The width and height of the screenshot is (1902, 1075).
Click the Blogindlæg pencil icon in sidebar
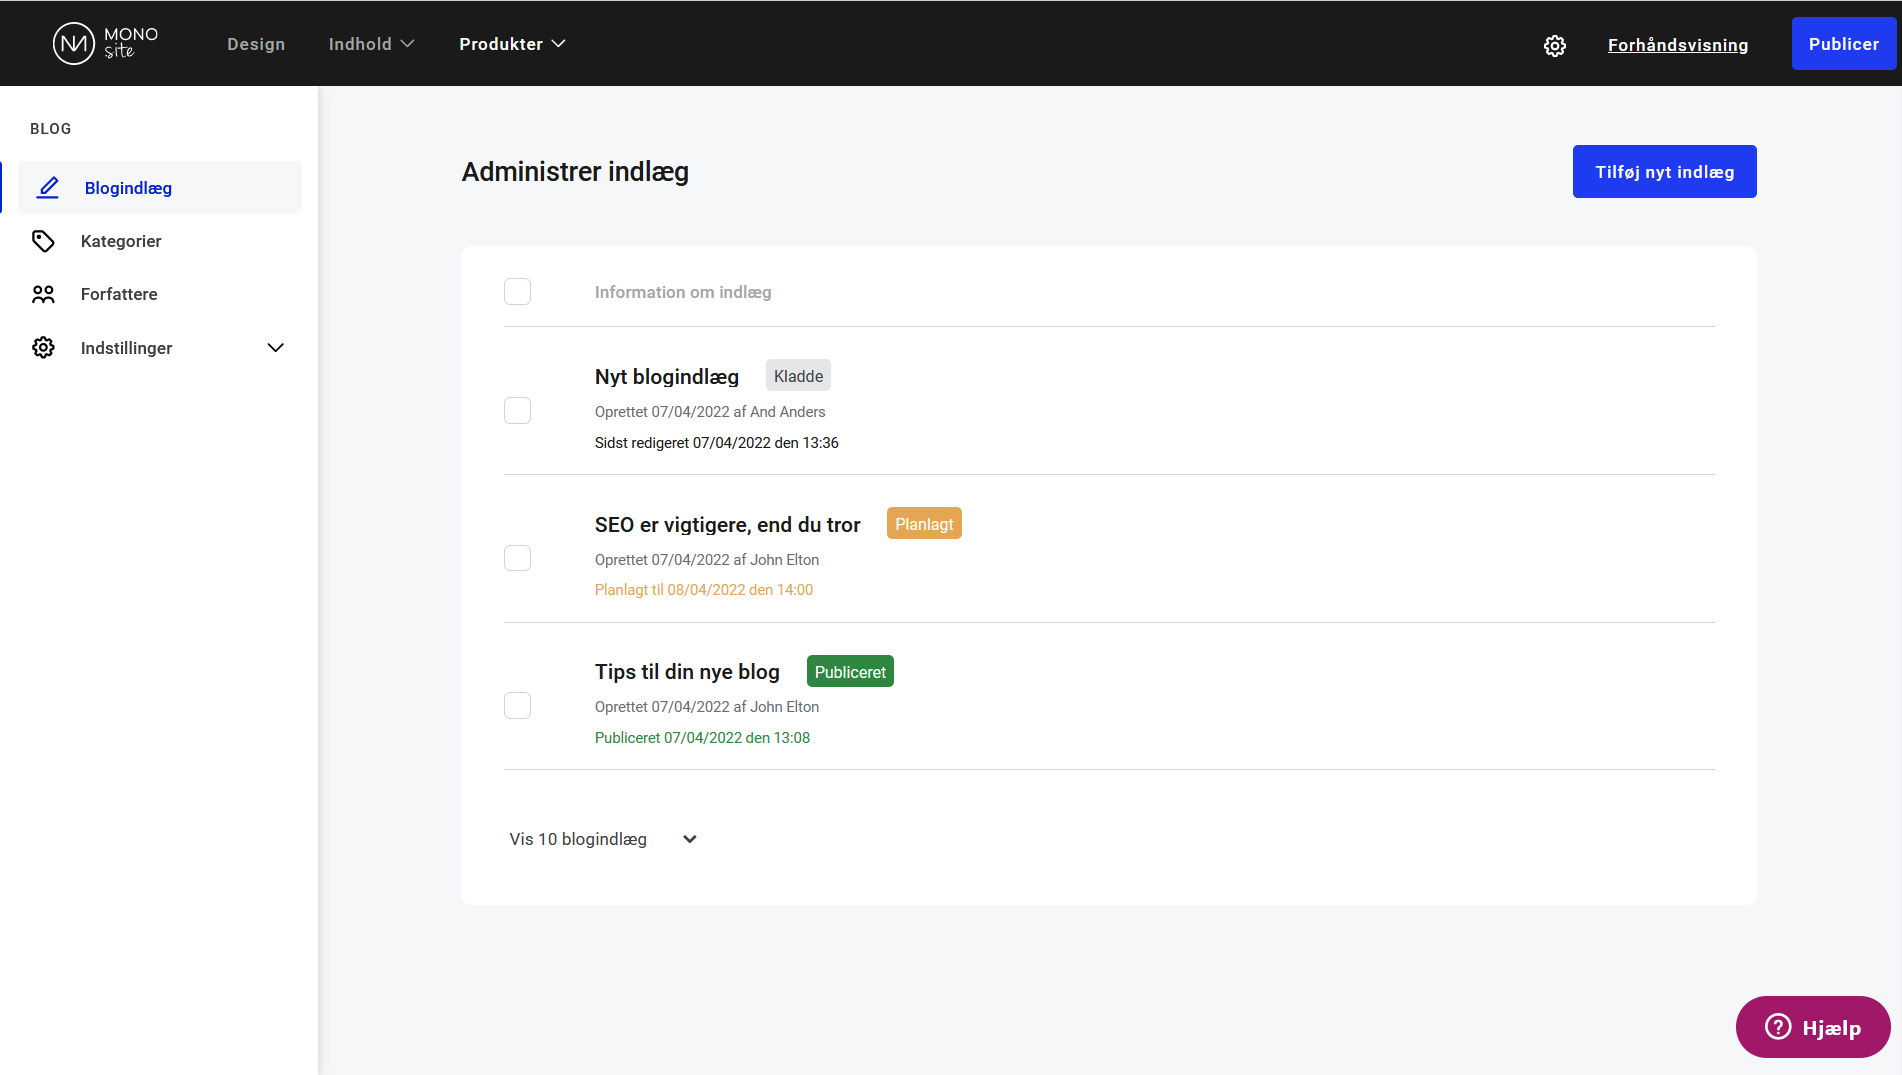[x=48, y=188]
